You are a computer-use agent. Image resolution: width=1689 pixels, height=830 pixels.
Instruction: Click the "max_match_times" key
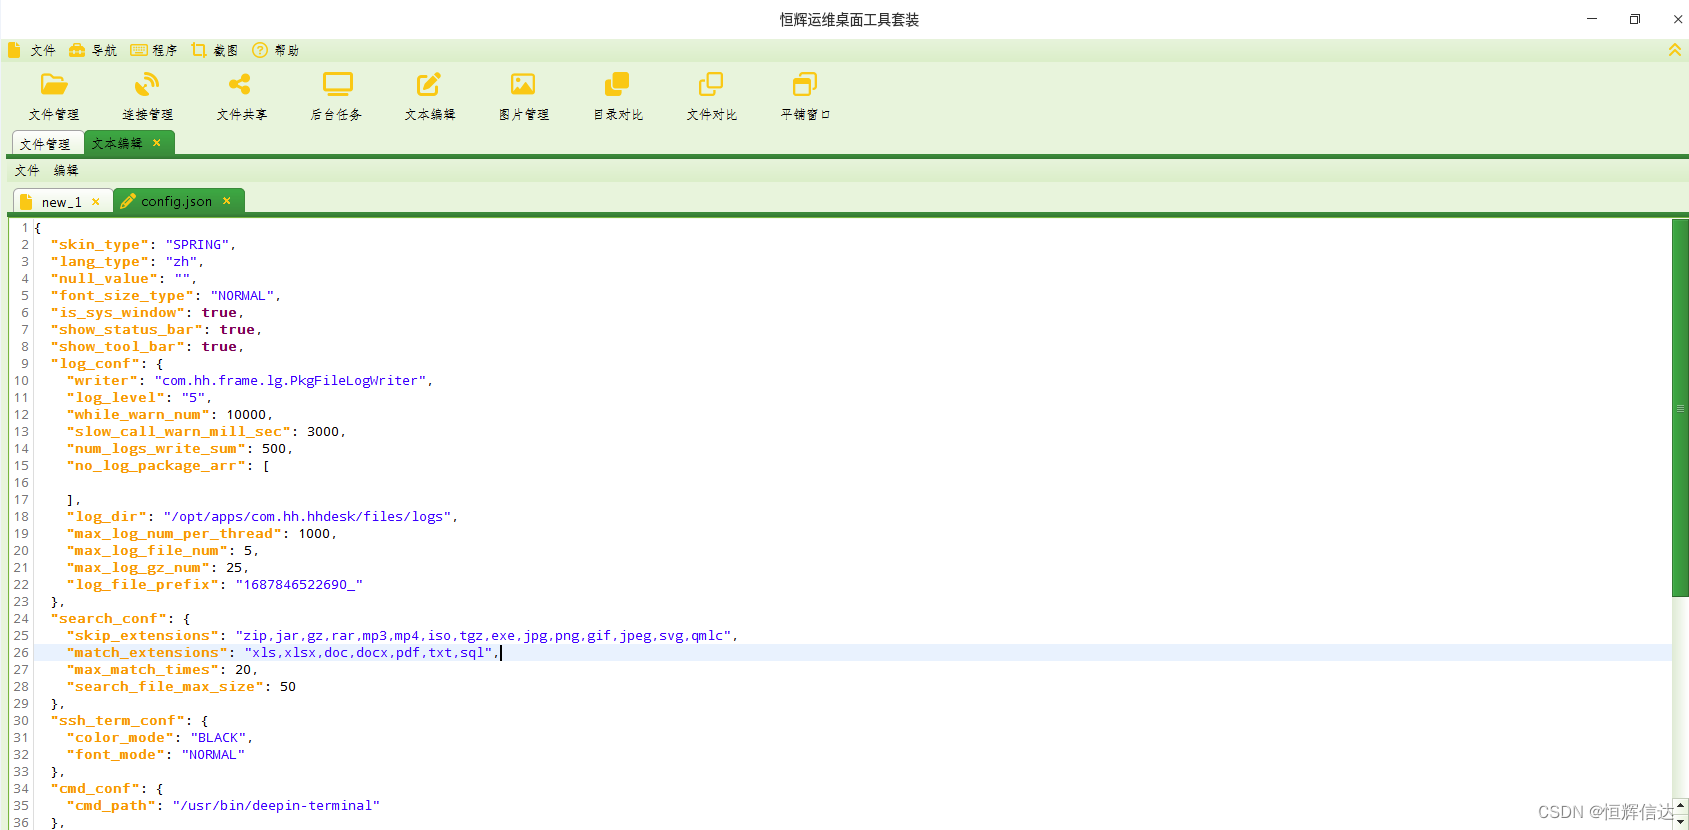(x=143, y=670)
